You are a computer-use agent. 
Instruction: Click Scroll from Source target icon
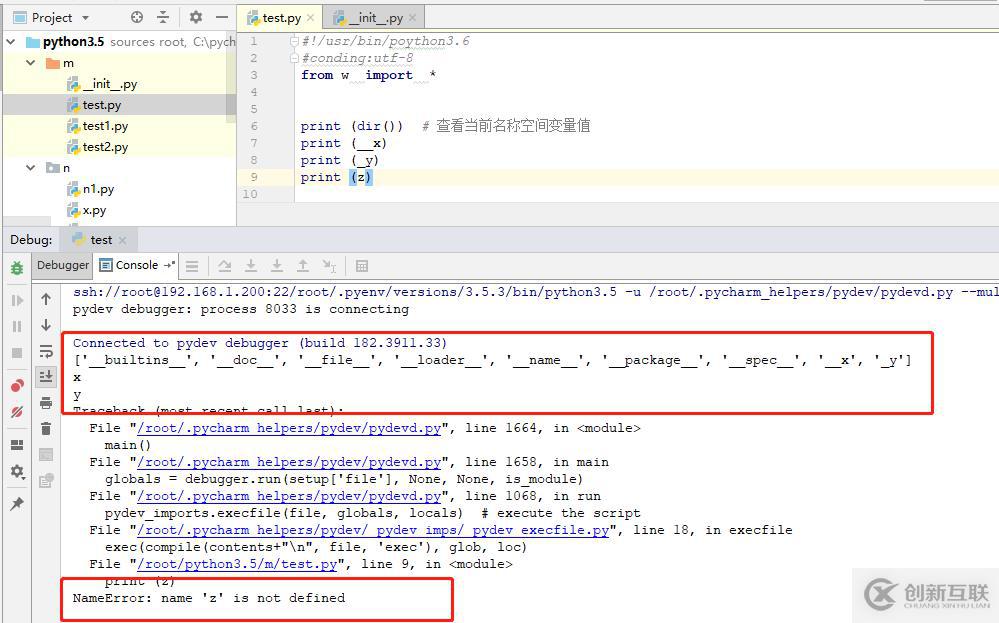click(x=137, y=17)
